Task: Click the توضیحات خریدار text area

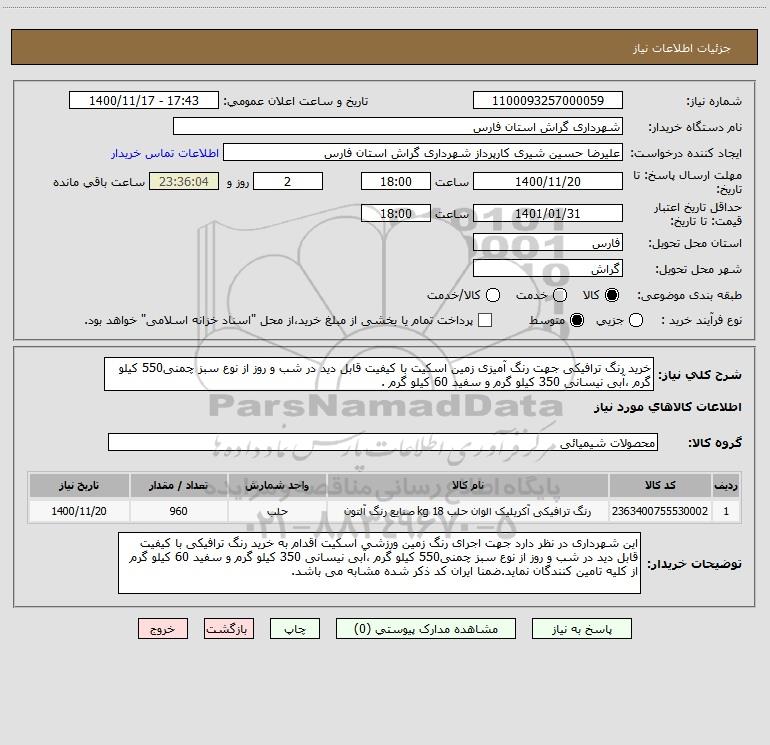Action: tap(380, 563)
